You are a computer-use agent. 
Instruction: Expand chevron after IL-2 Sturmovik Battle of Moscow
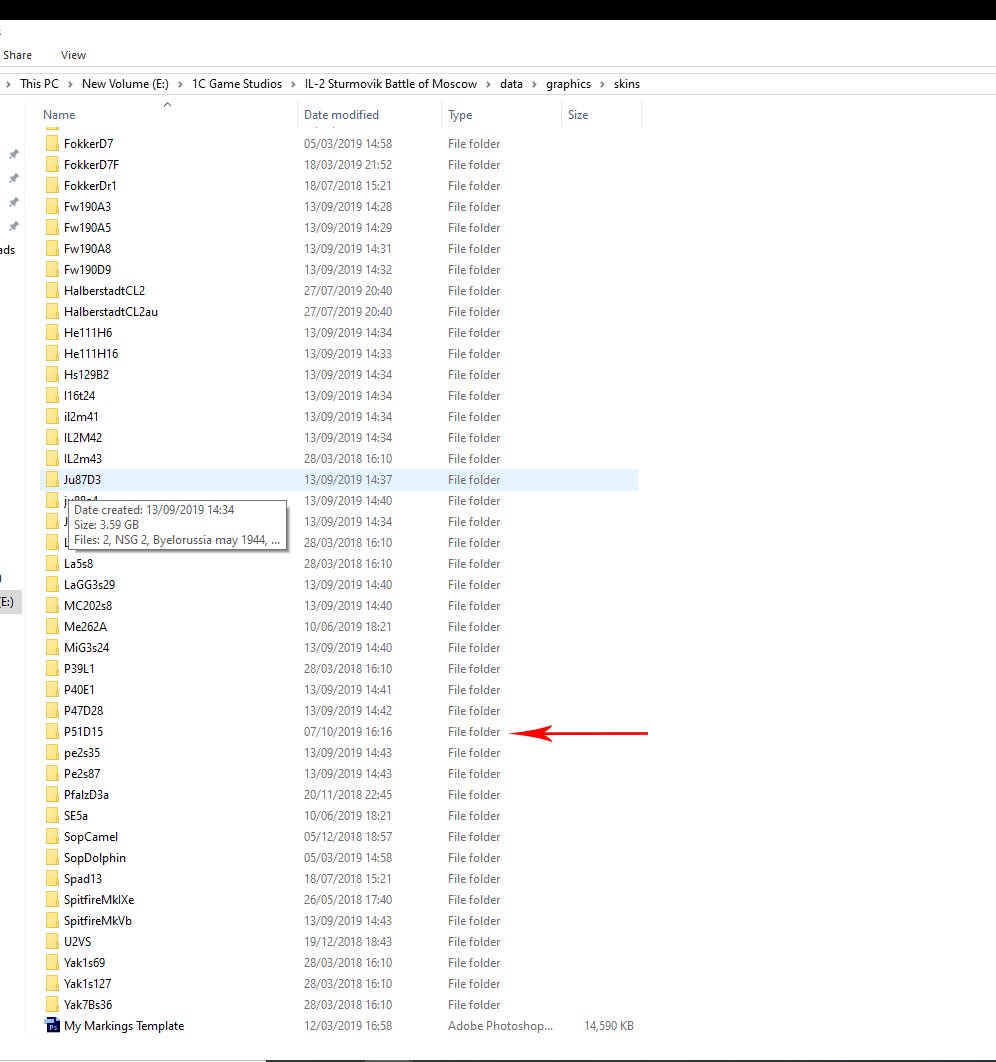pyautogui.click(x=489, y=85)
